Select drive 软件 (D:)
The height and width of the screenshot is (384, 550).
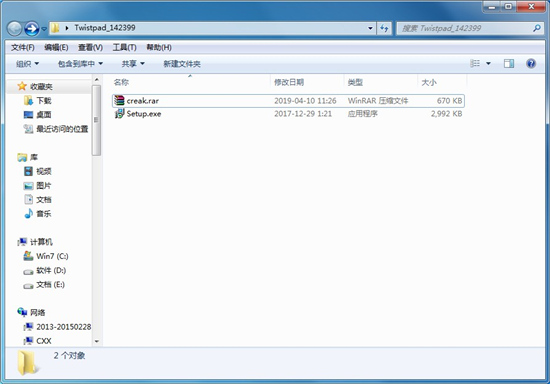(51, 270)
